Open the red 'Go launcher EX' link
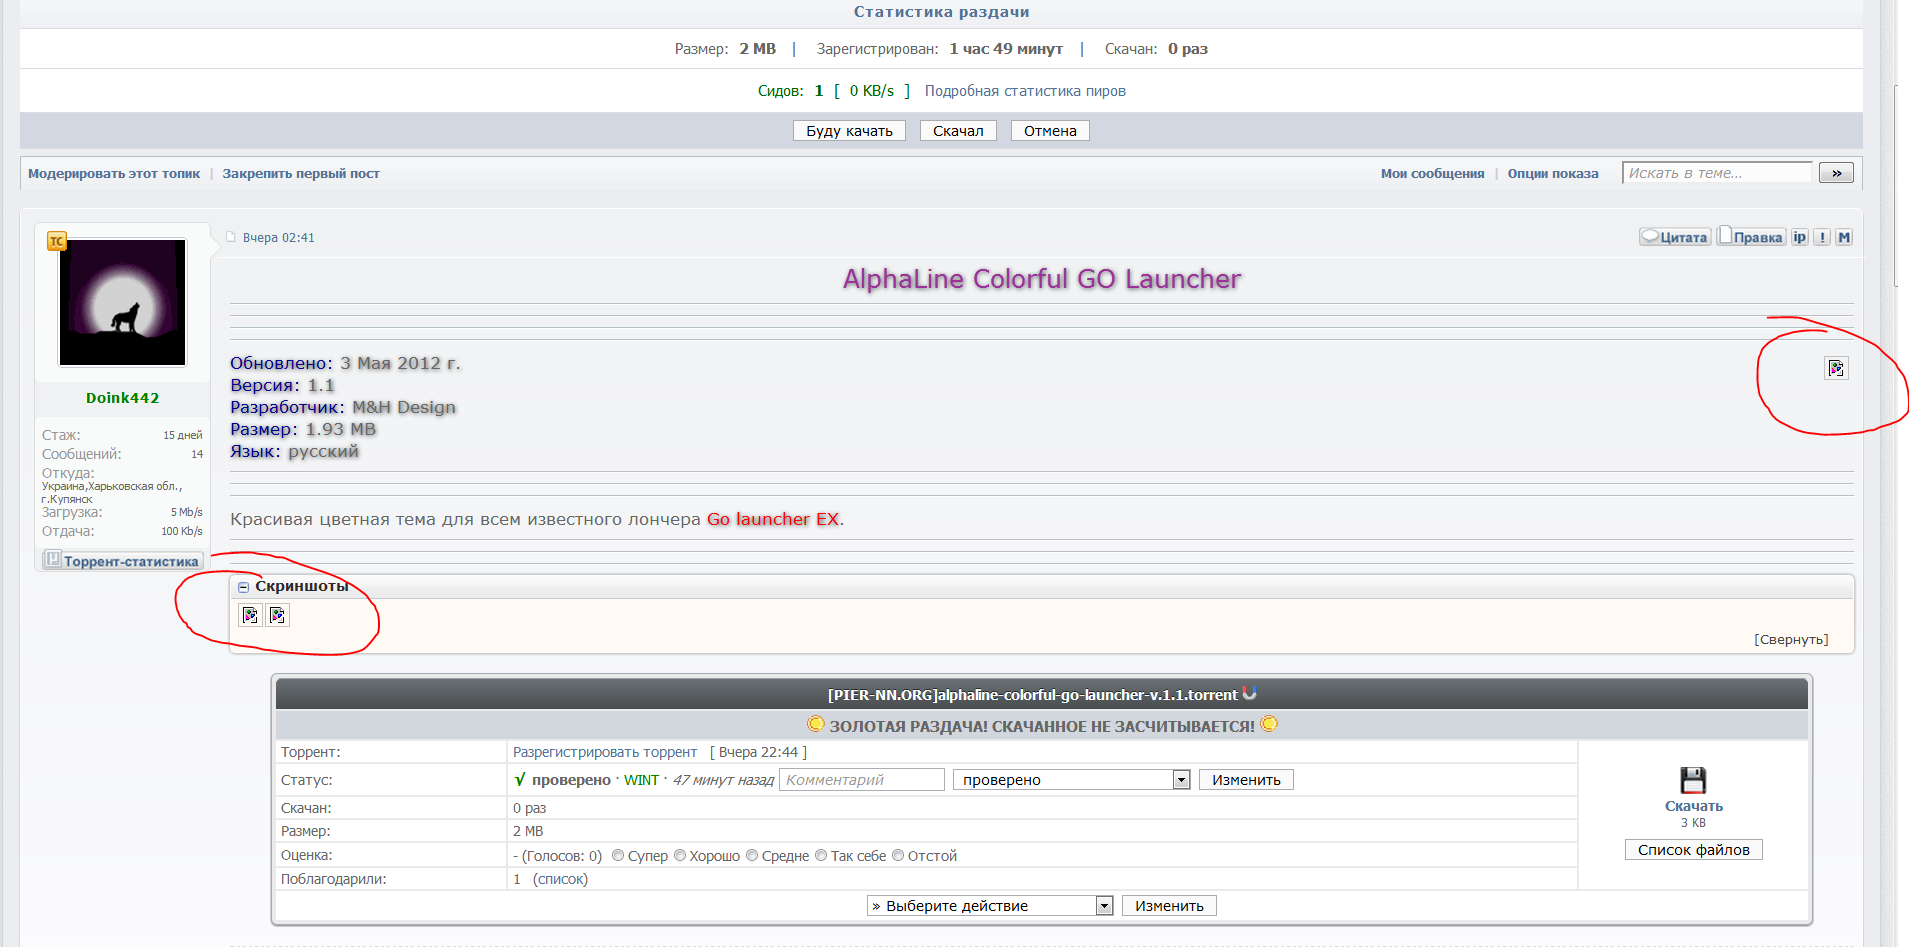 click(x=773, y=519)
